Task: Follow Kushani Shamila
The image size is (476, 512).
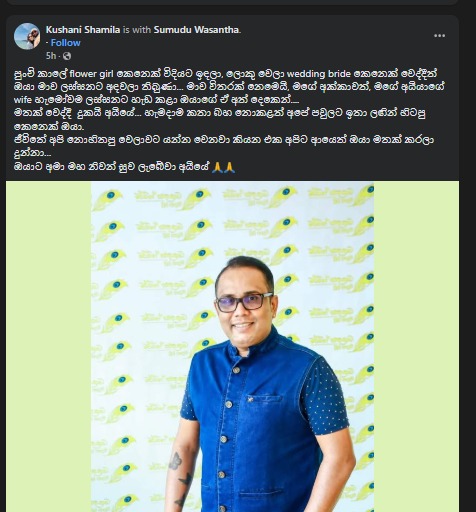Action: (65, 43)
